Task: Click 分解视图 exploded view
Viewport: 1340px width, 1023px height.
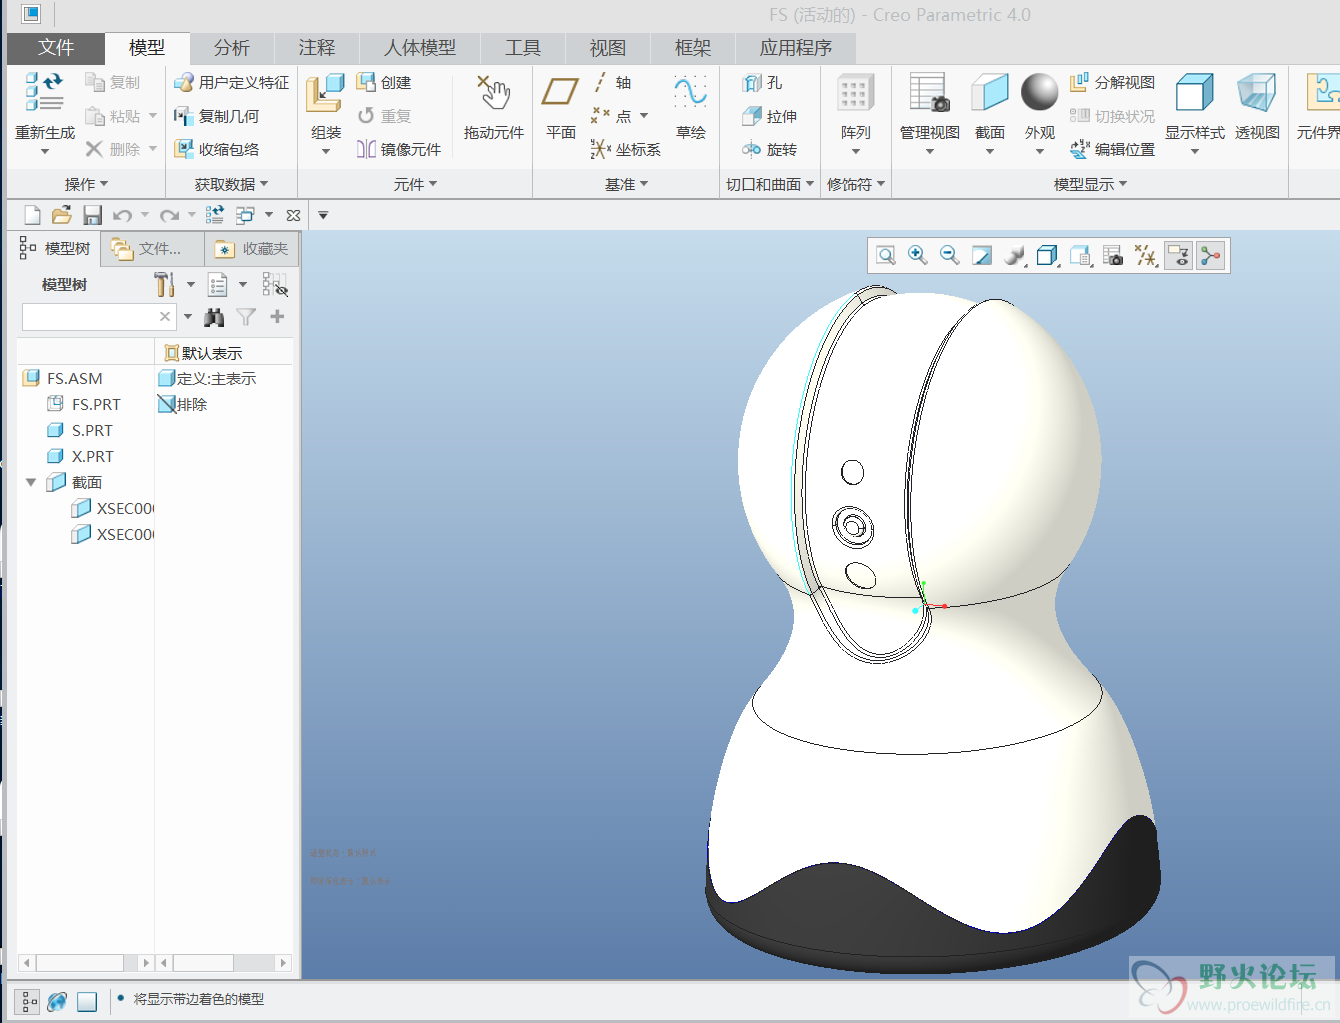Action: [x=1112, y=82]
